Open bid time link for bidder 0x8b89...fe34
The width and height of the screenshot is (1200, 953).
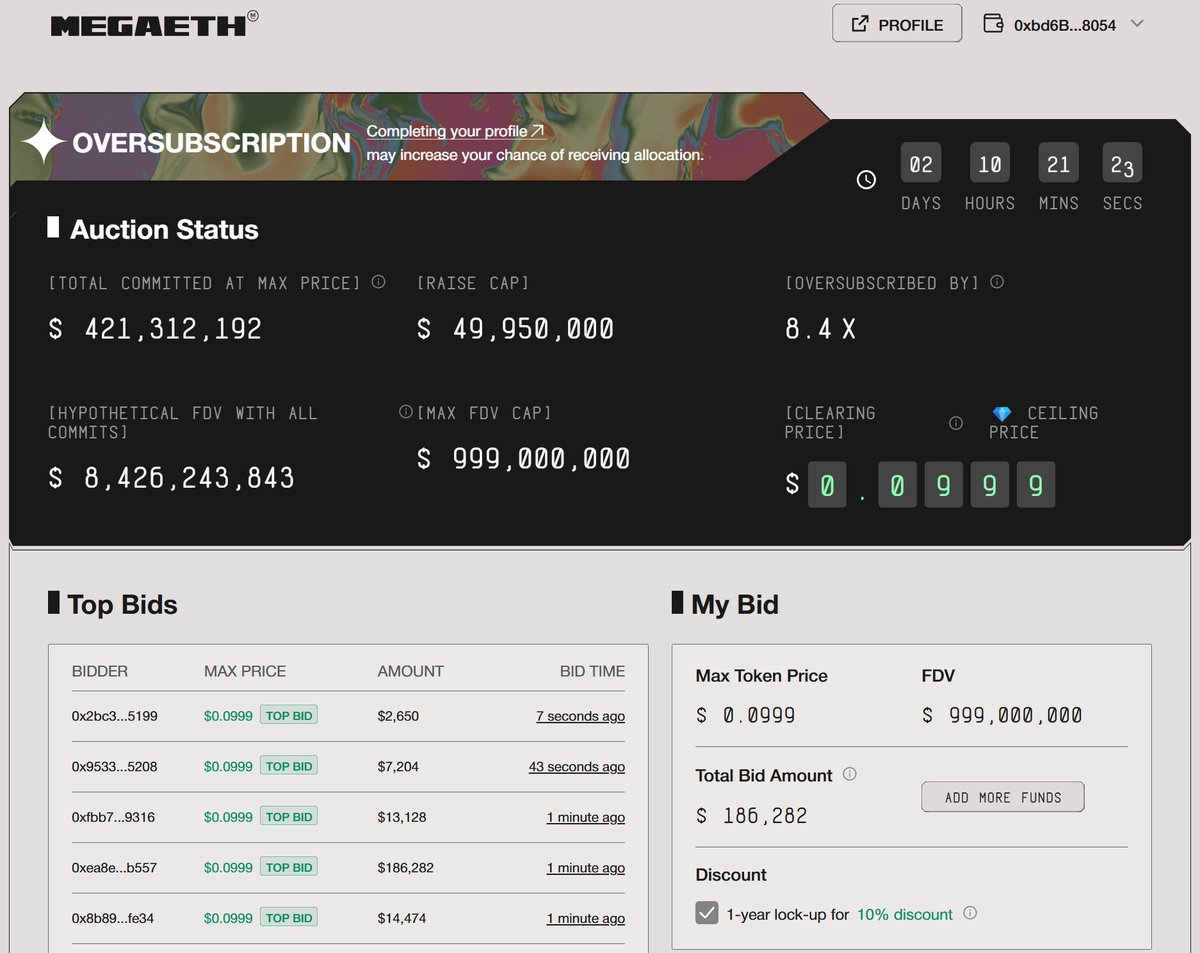click(586, 918)
